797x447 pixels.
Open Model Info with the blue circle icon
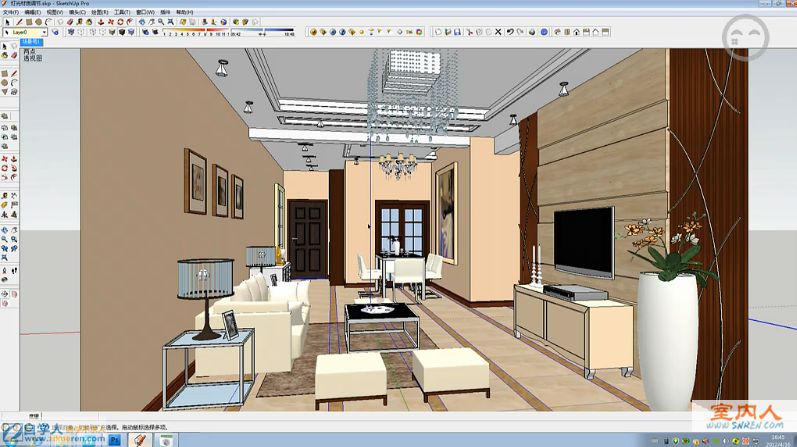click(544, 32)
